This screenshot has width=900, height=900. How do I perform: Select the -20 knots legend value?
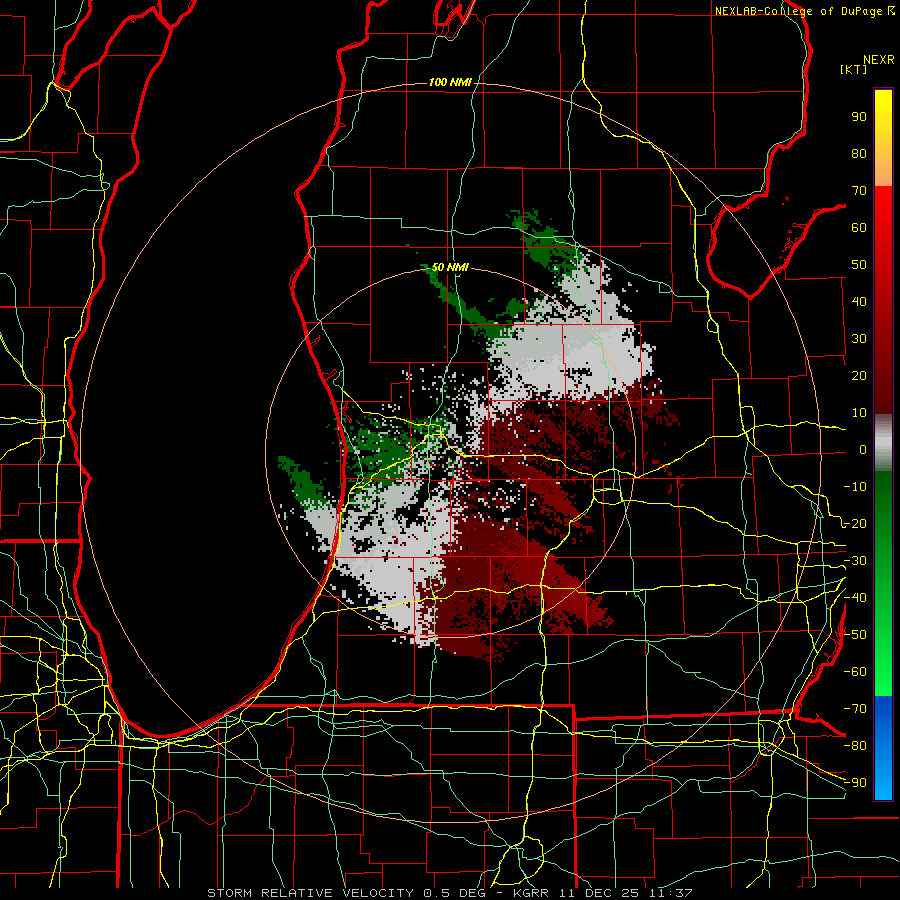click(x=855, y=524)
